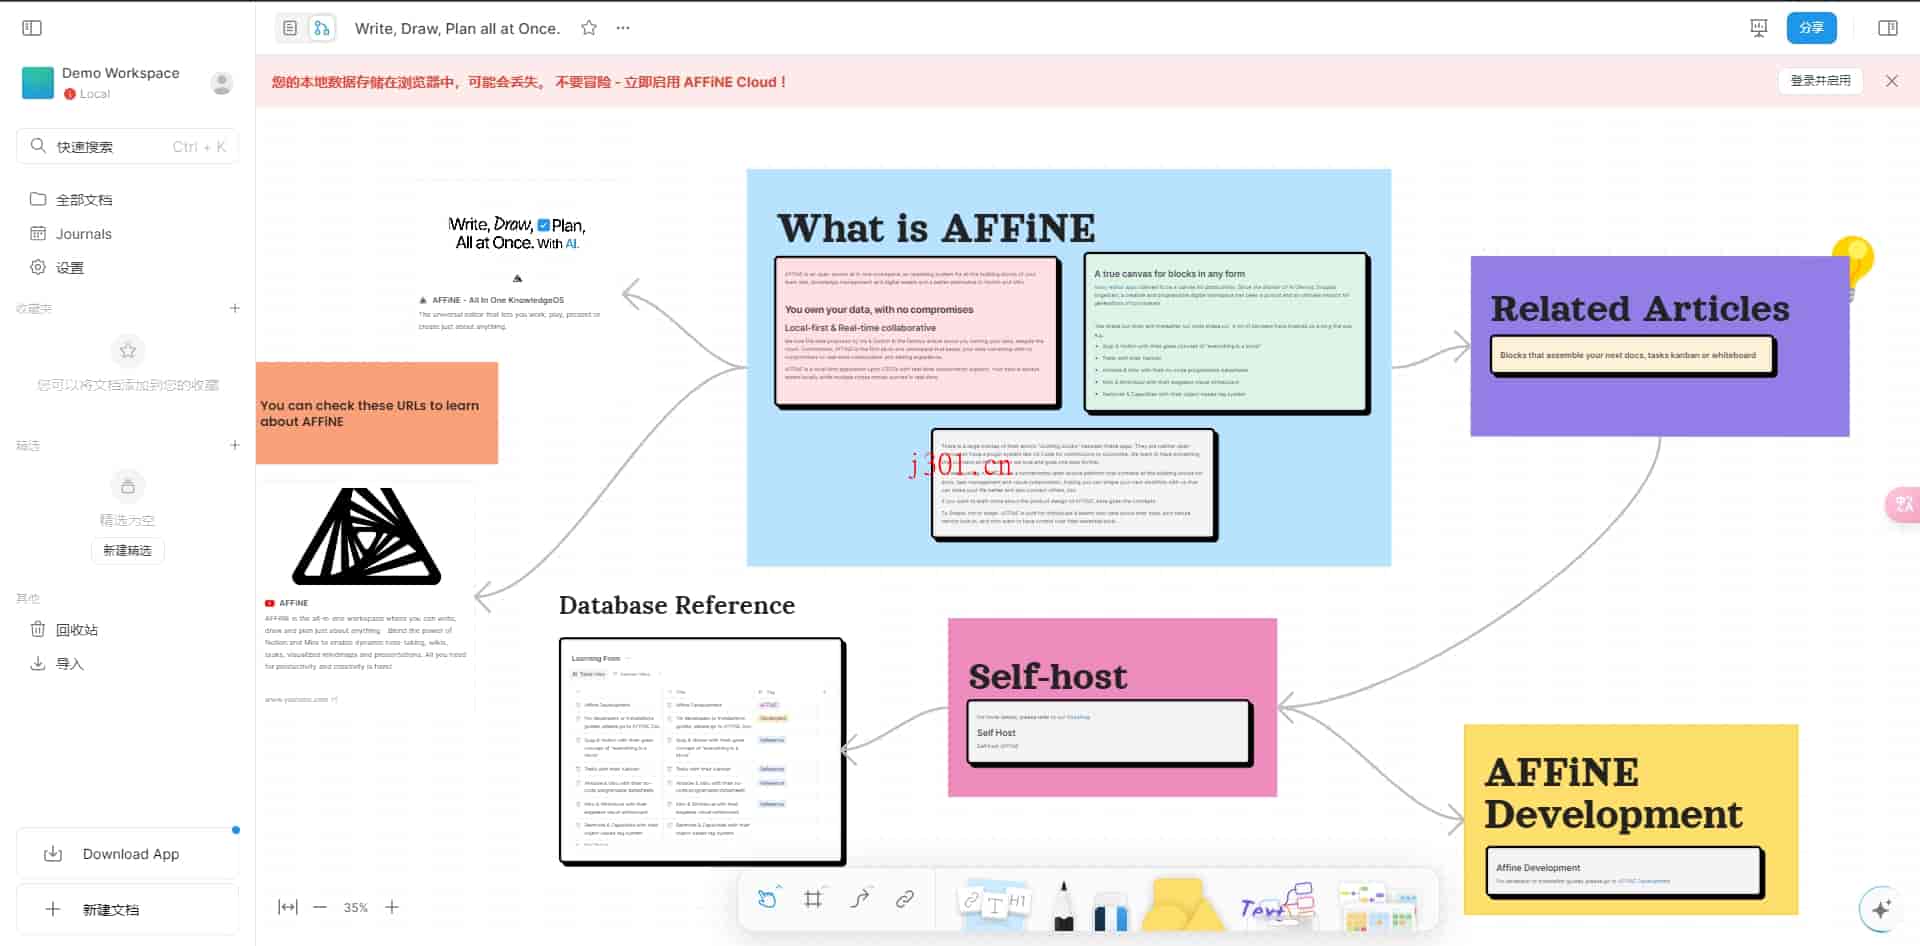
Task: Select the Frame tool in the toolbar
Action: click(813, 898)
